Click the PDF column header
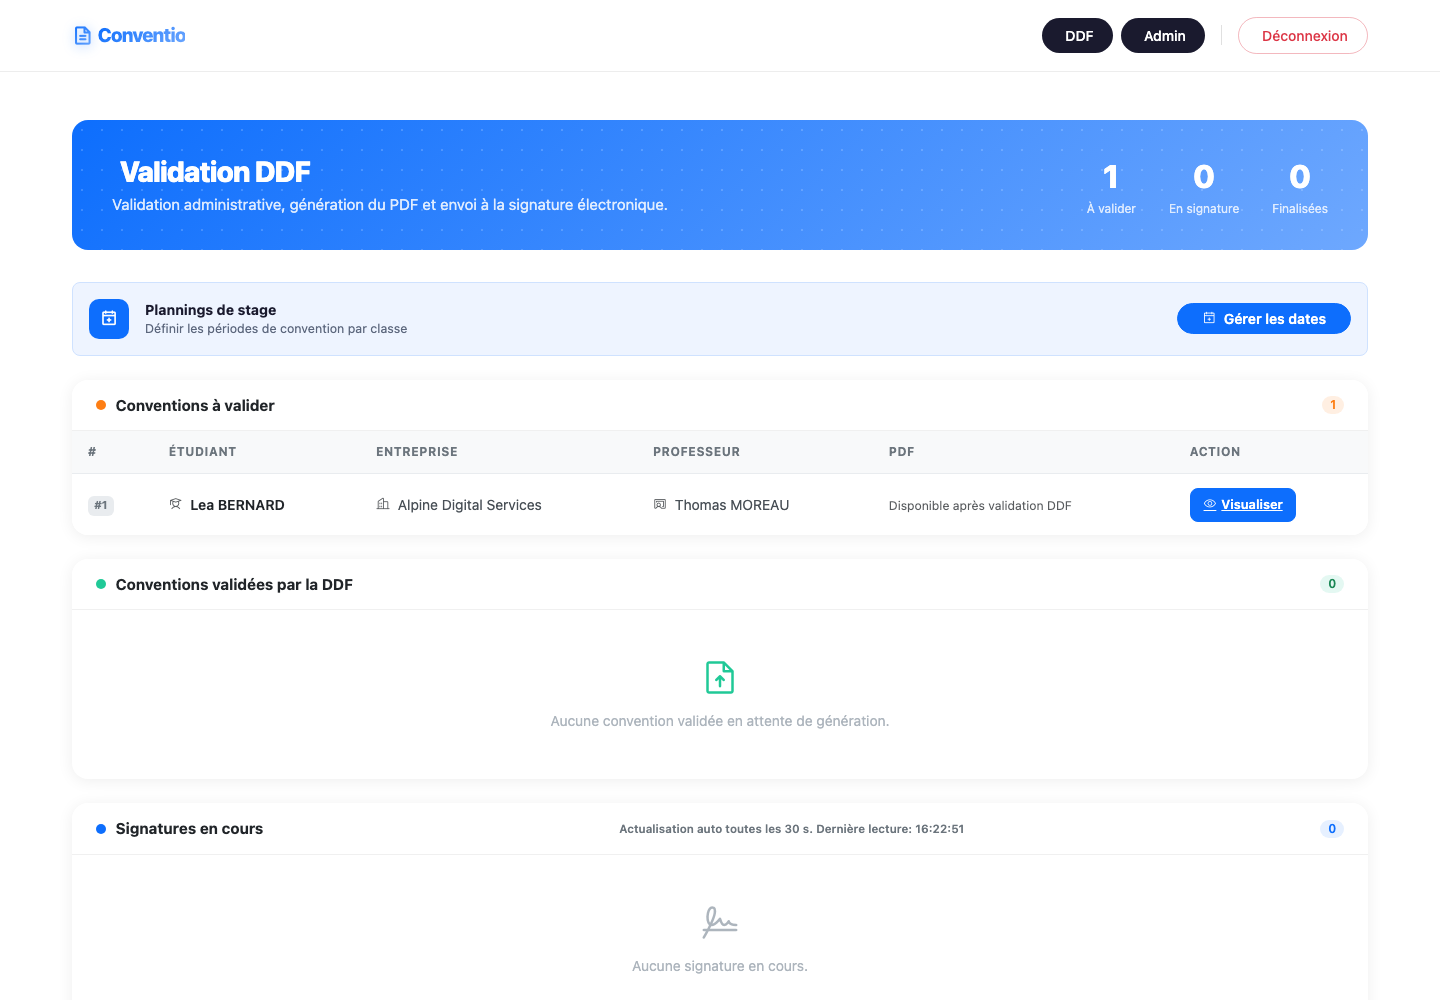The height and width of the screenshot is (1000, 1440). coord(902,452)
